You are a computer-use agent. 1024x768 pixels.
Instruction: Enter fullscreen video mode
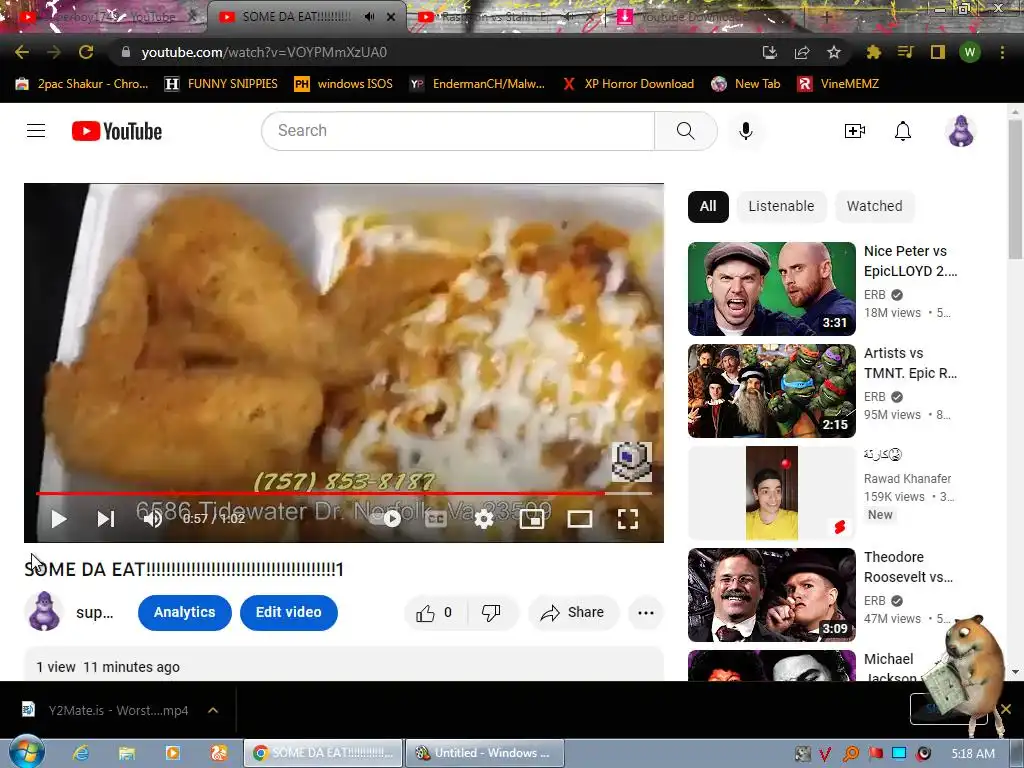coord(628,519)
